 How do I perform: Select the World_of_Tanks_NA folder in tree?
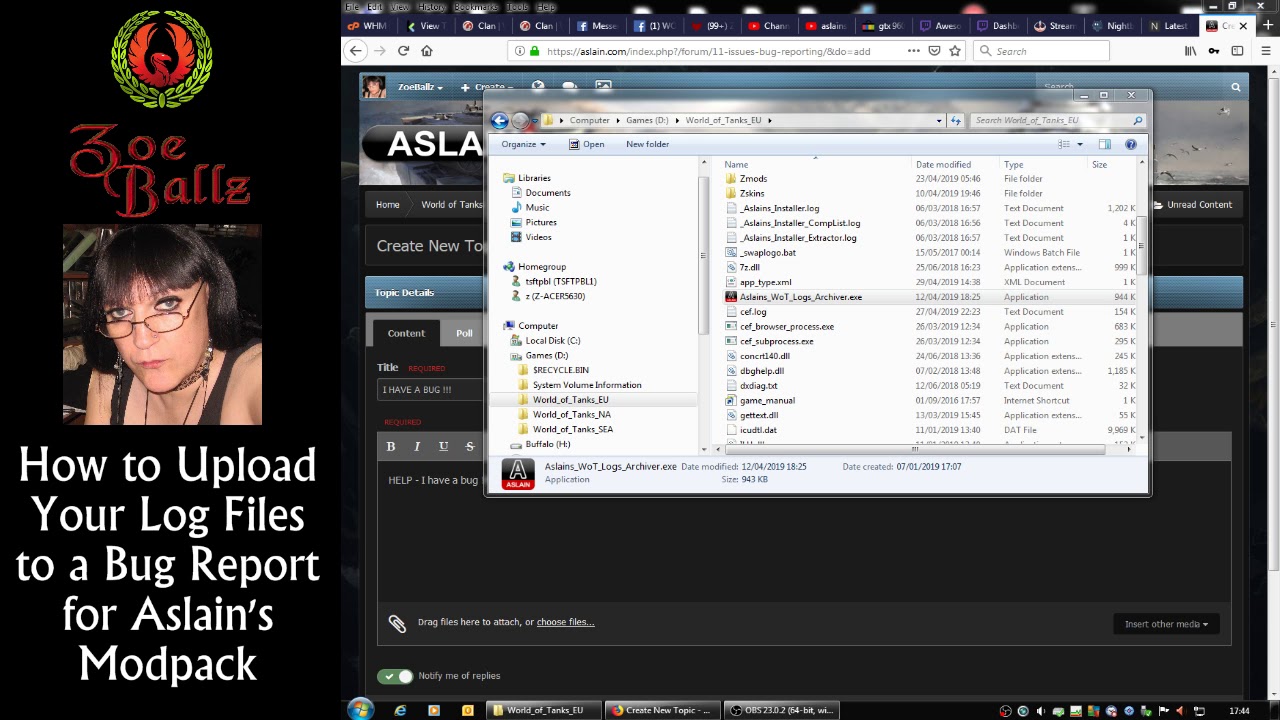pos(571,414)
